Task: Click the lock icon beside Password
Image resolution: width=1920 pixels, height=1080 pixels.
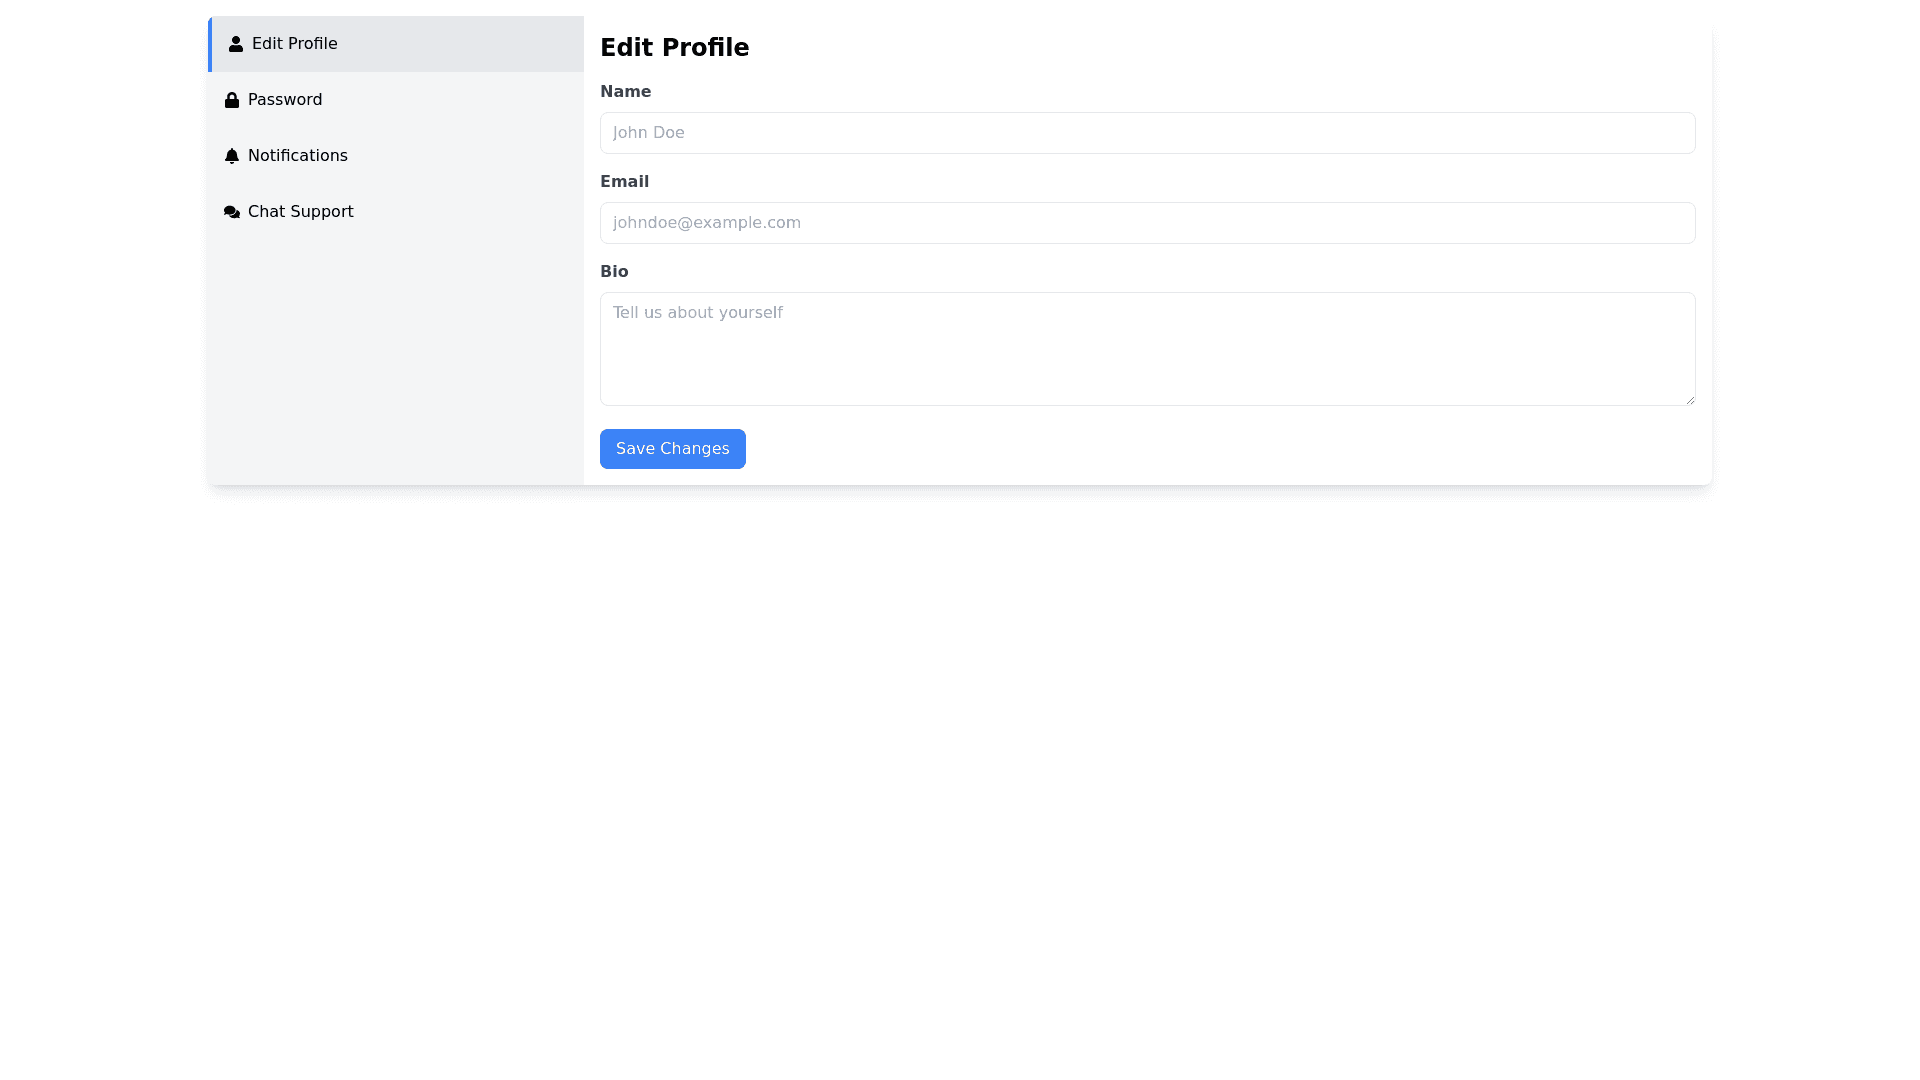Action: click(x=232, y=100)
